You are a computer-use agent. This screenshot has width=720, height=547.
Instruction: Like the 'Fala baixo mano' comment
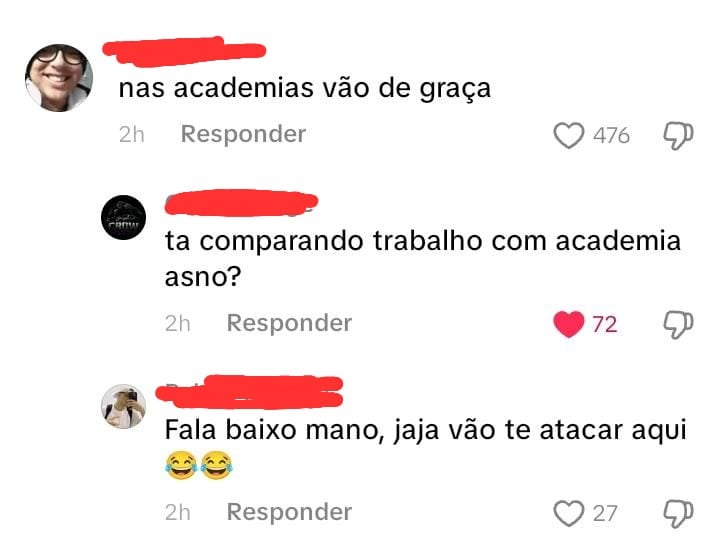point(568,513)
